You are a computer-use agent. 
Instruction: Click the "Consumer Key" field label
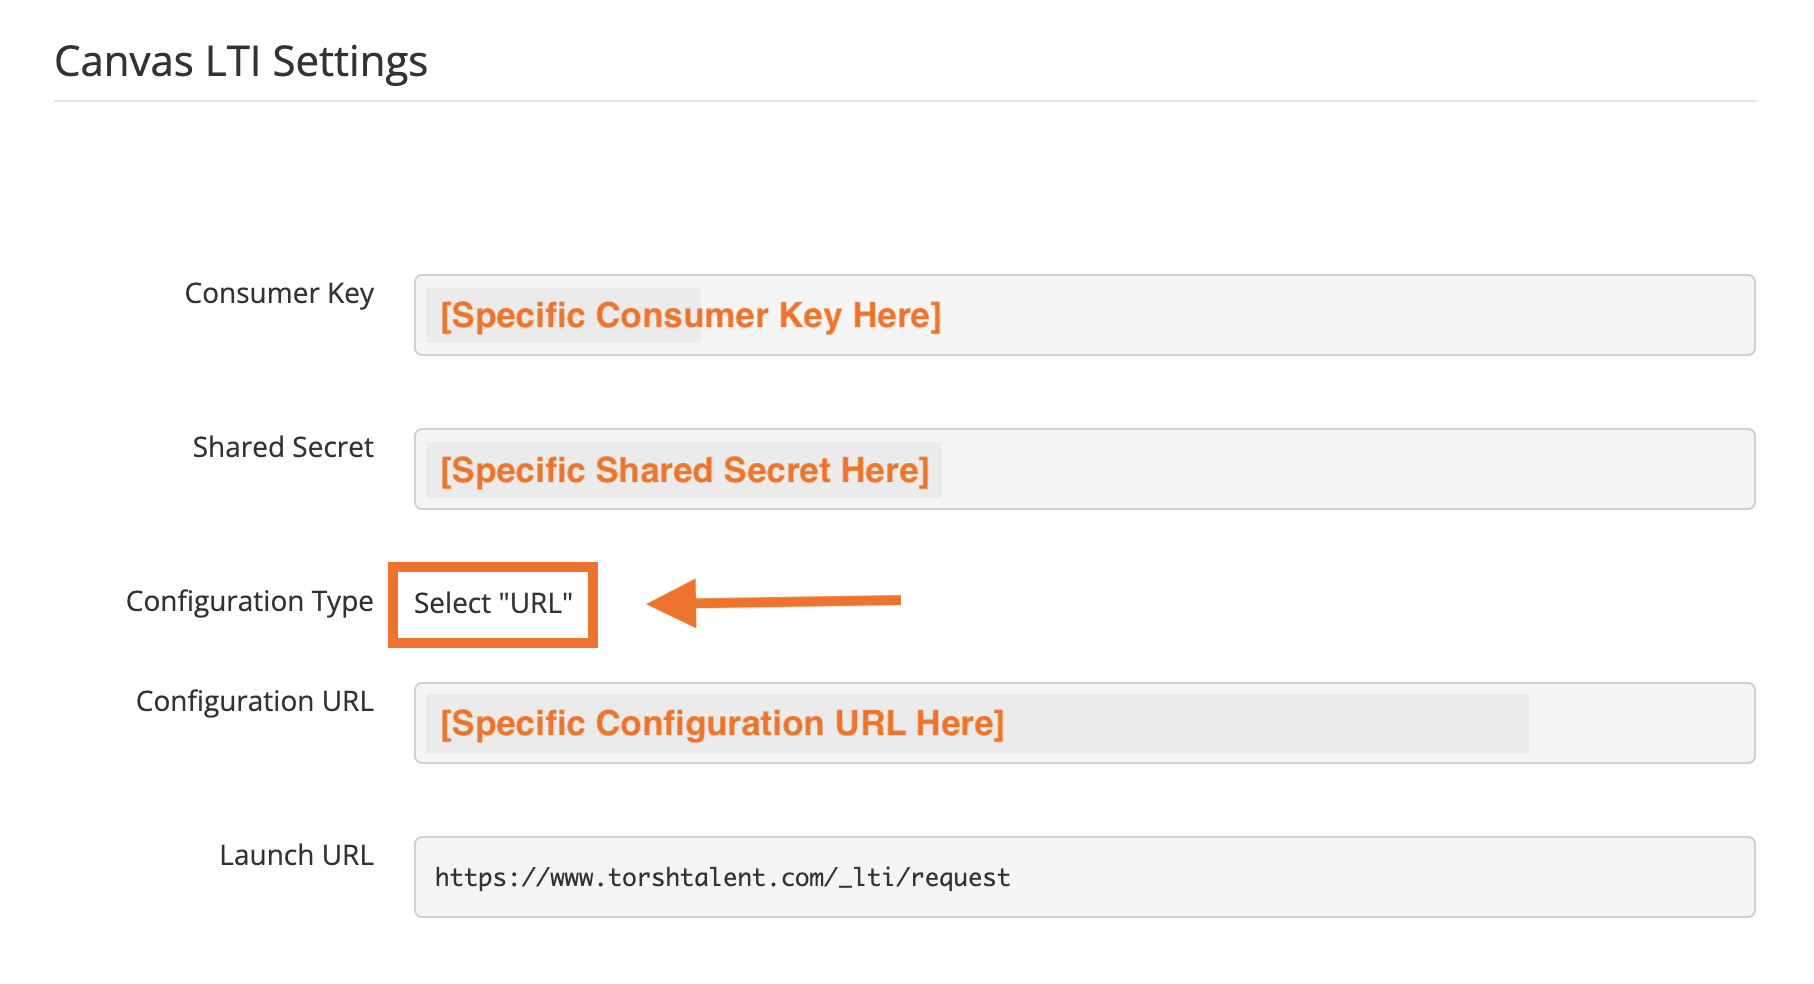[x=279, y=294]
